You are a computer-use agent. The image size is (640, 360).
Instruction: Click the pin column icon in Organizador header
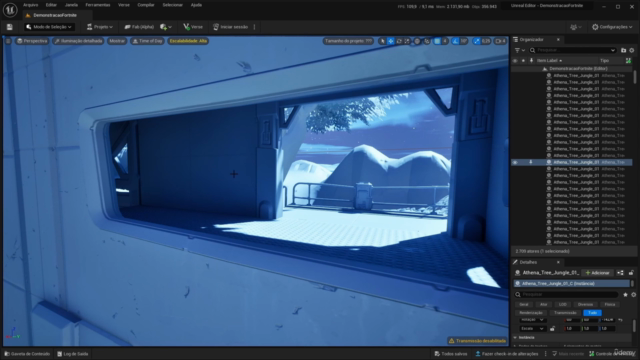(531, 60)
